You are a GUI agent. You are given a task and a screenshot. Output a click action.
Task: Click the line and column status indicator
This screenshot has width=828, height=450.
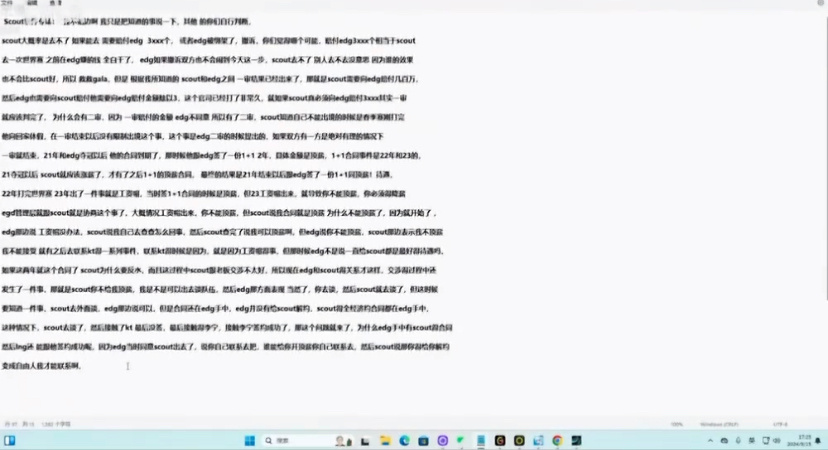coord(20,424)
